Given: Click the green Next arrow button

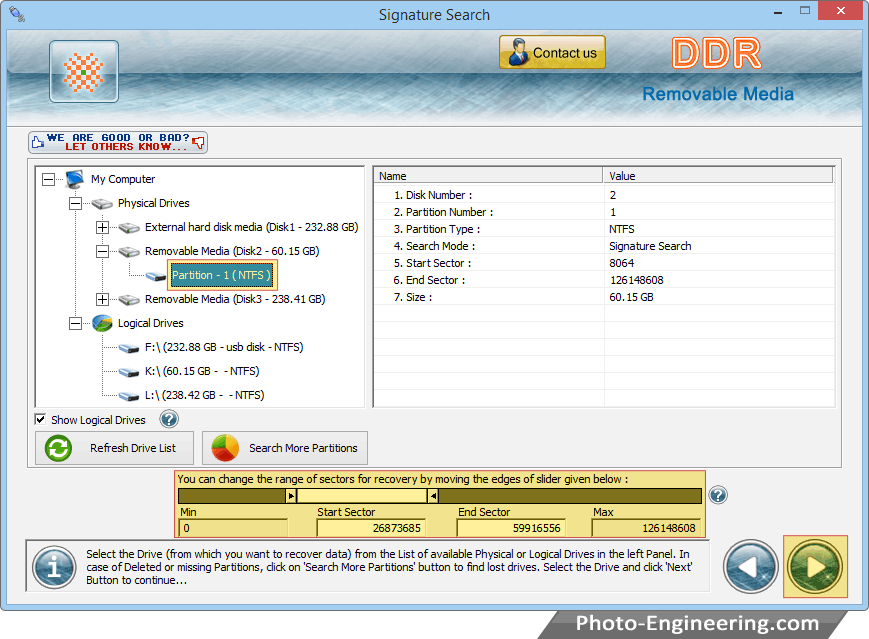Looking at the screenshot, I should [815, 566].
